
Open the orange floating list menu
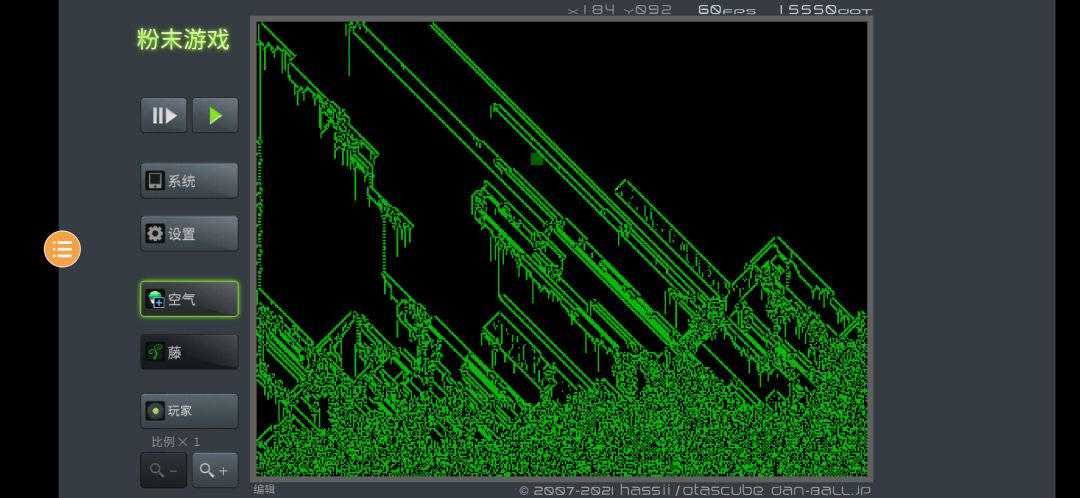[x=63, y=249]
